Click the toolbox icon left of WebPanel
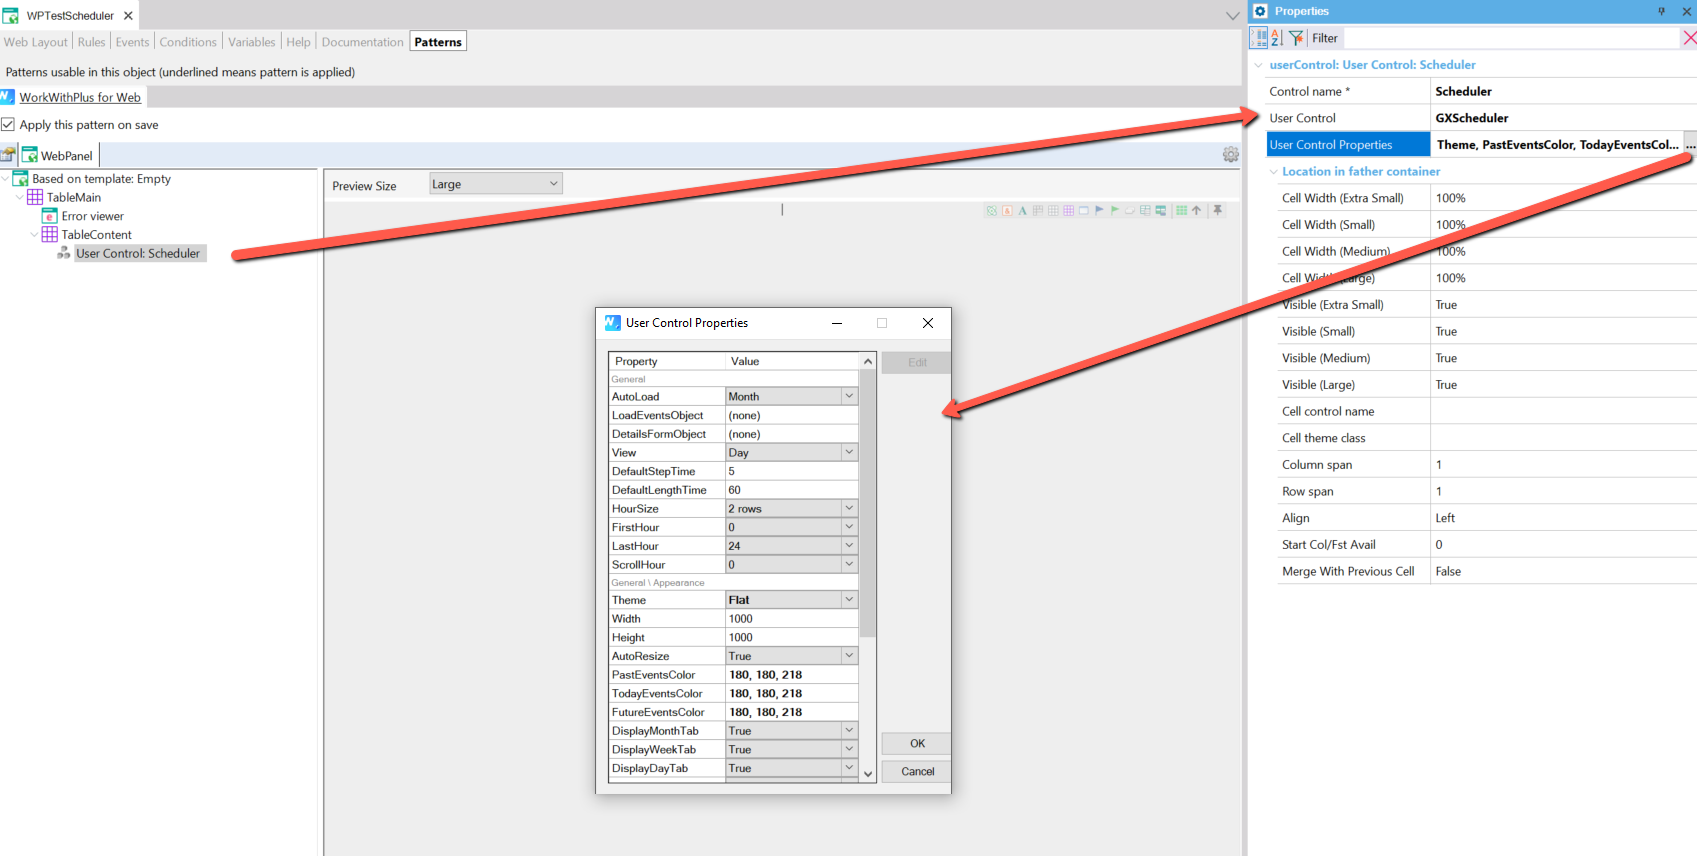The height and width of the screenshot is (856, 1697). tap(9, 155)
